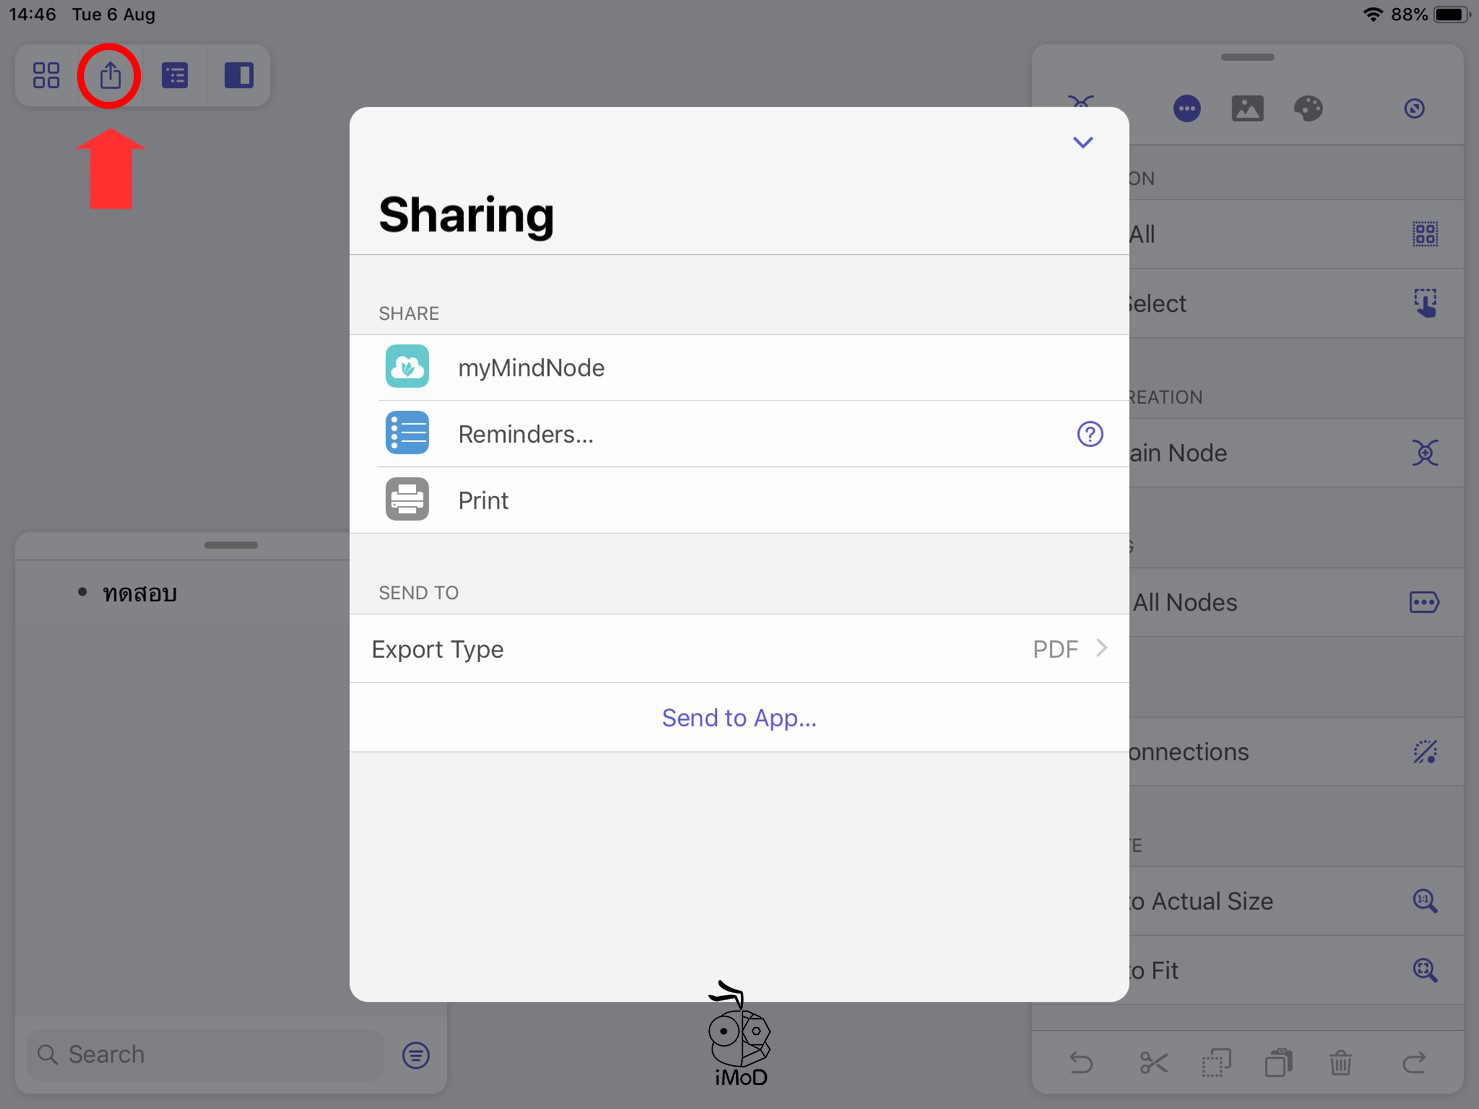Click the Search field in outline
Screen dimensions: 1479x1109
point(205,1054)
